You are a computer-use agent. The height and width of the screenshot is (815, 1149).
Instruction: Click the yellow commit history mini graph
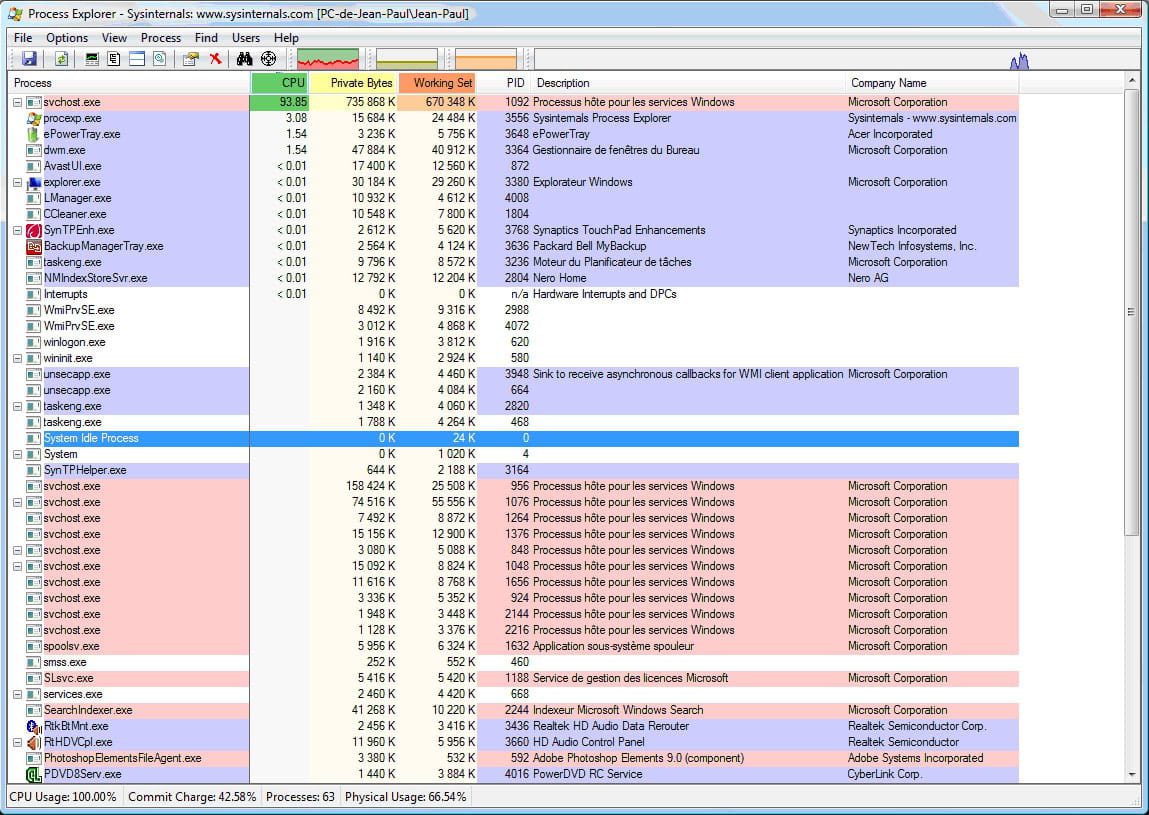point(407,59)
